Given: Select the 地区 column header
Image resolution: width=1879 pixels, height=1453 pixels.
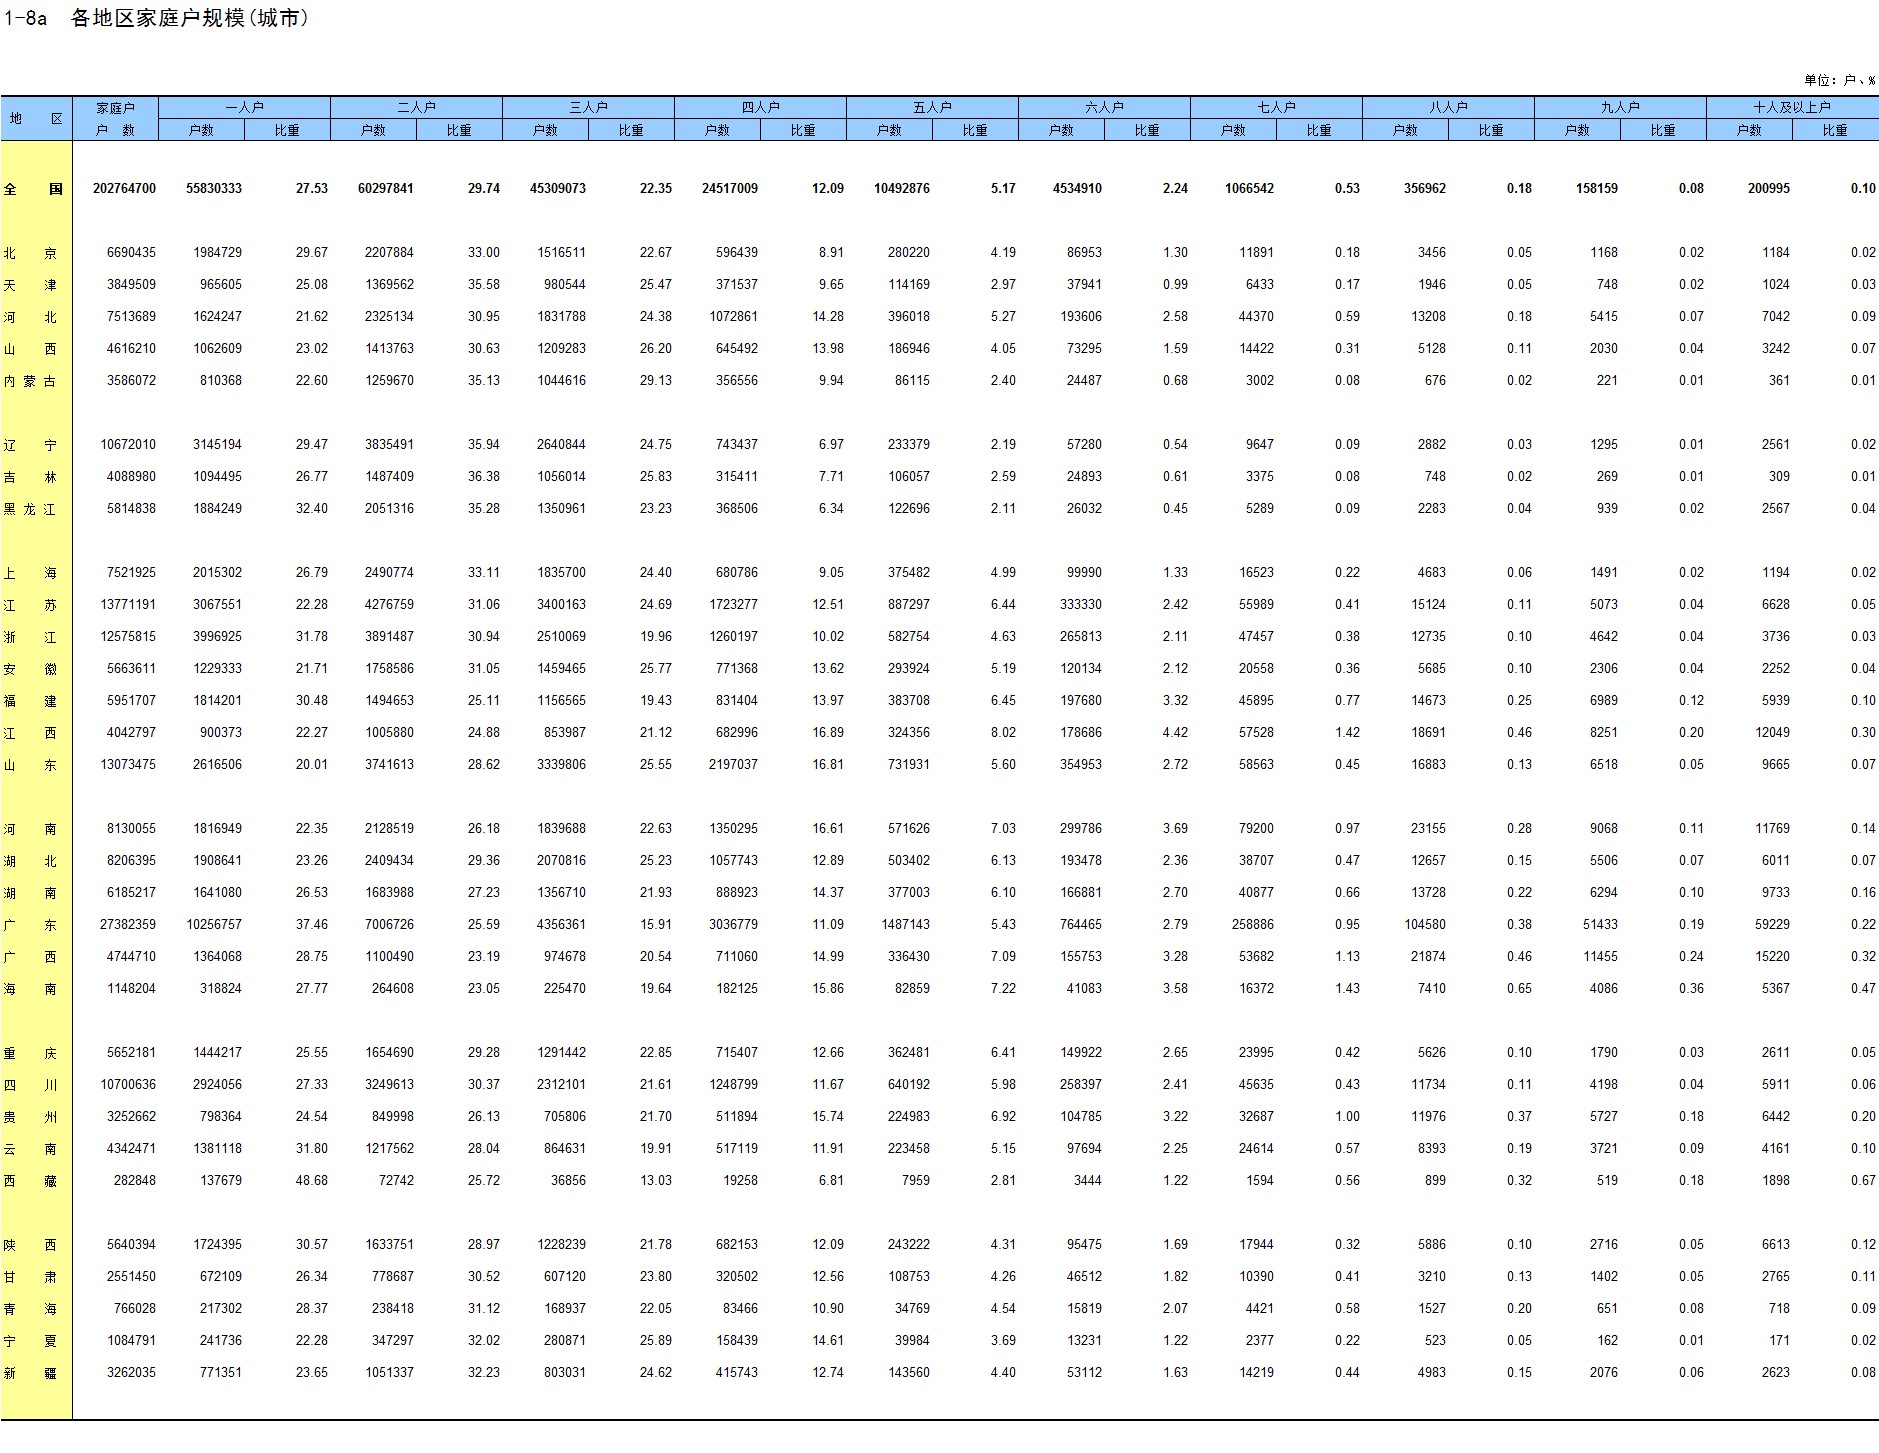Looking at the screenshot, I should click(36, 118).
